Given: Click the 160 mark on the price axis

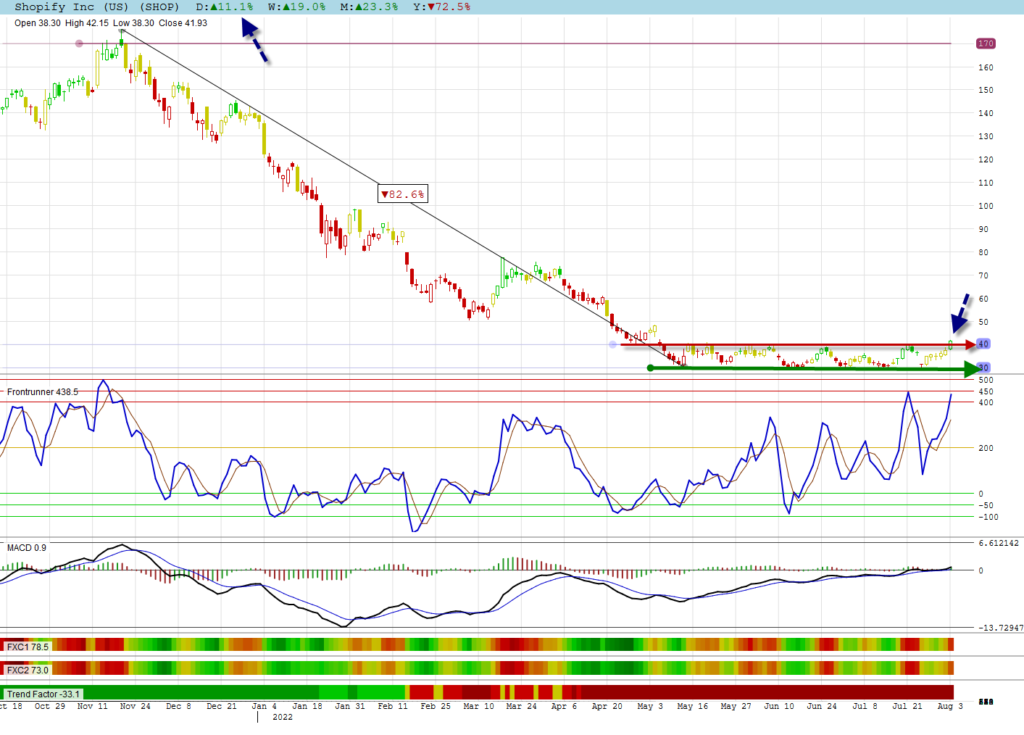Looking at the screenshot, I should coord(985,67).
